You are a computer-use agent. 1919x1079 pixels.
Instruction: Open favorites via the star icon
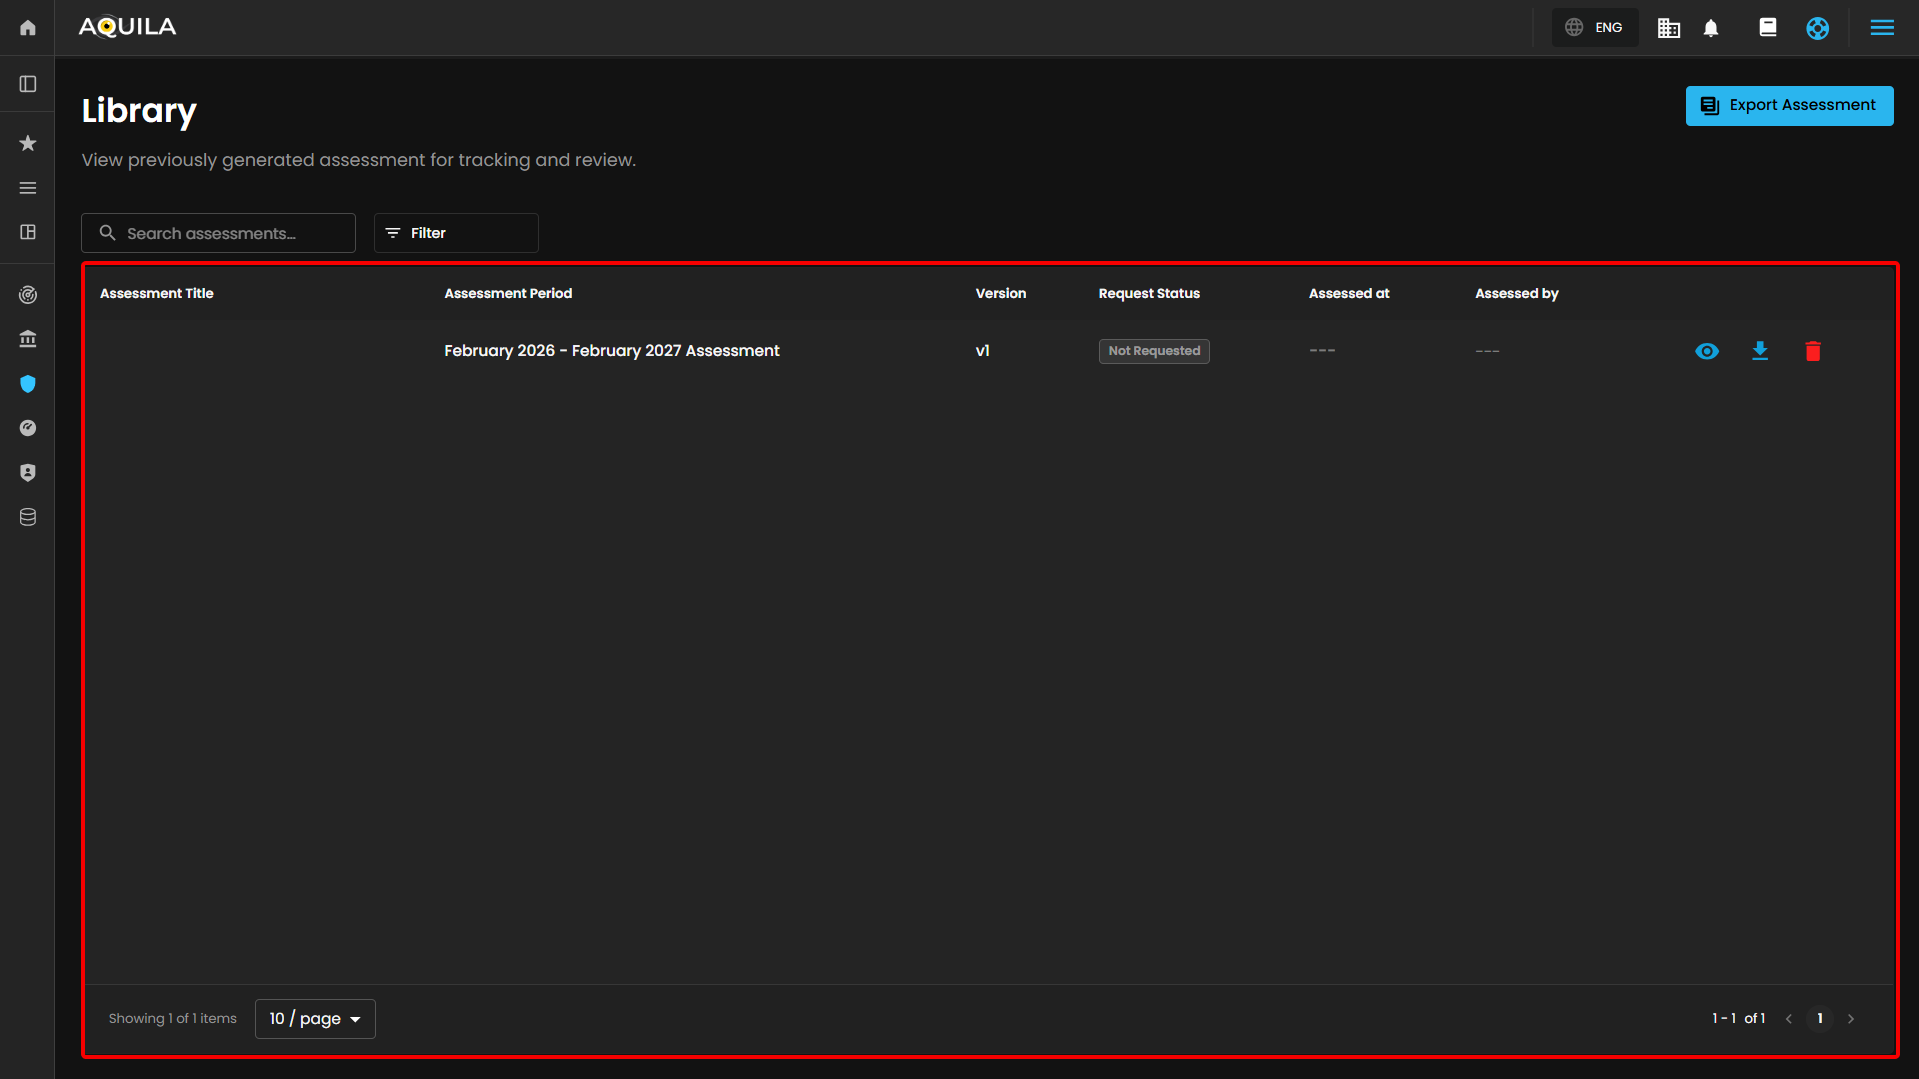pos(28,144)
